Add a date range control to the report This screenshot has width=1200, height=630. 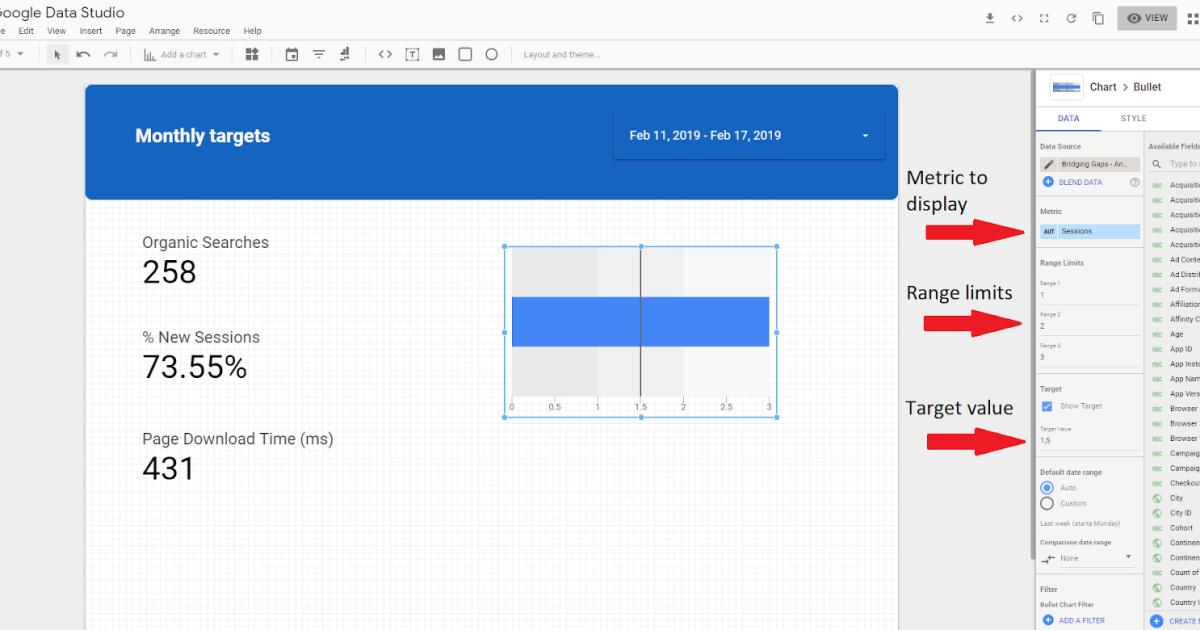click(x=292, y=54)
